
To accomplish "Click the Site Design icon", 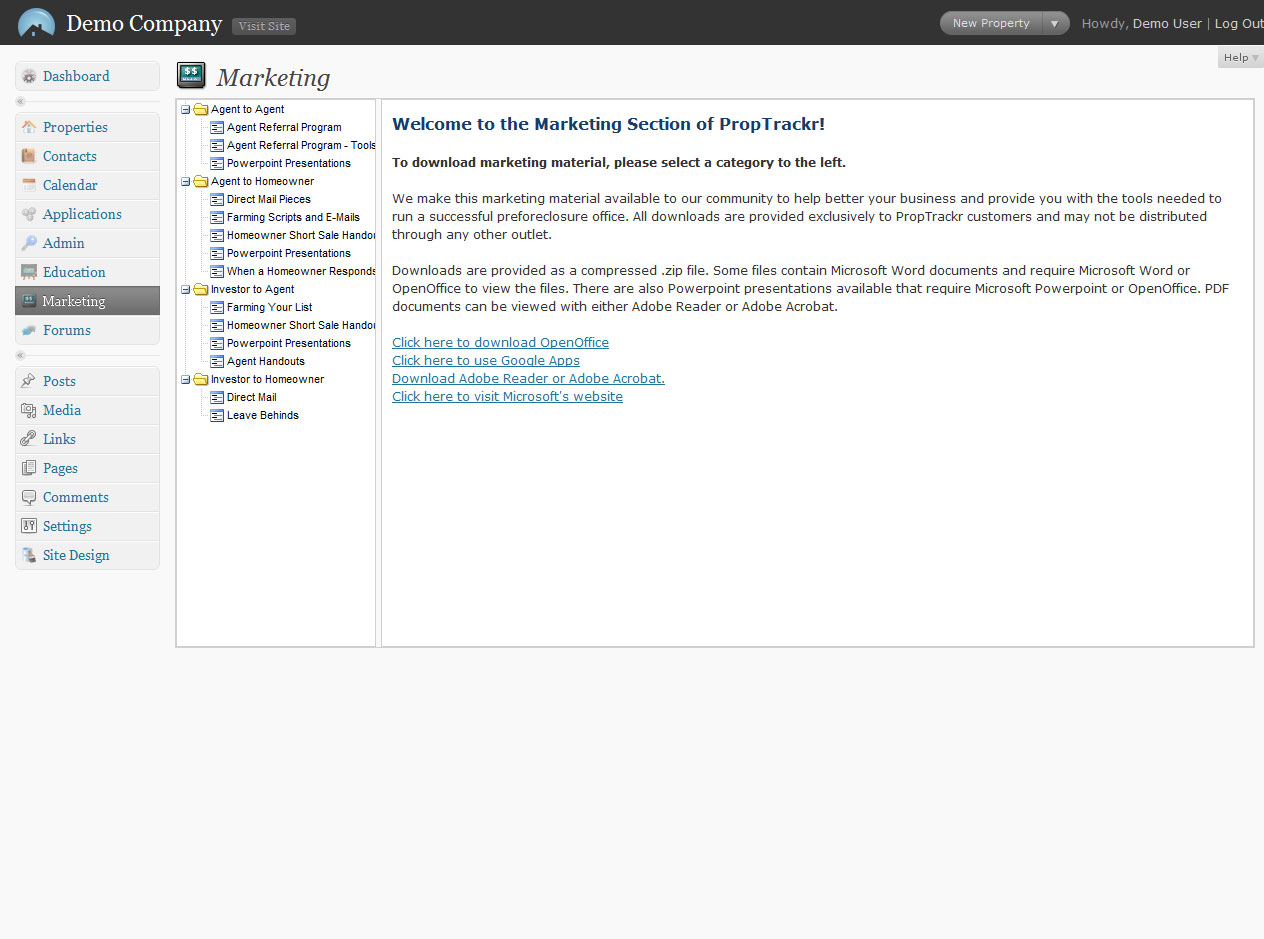I will 29,556.
